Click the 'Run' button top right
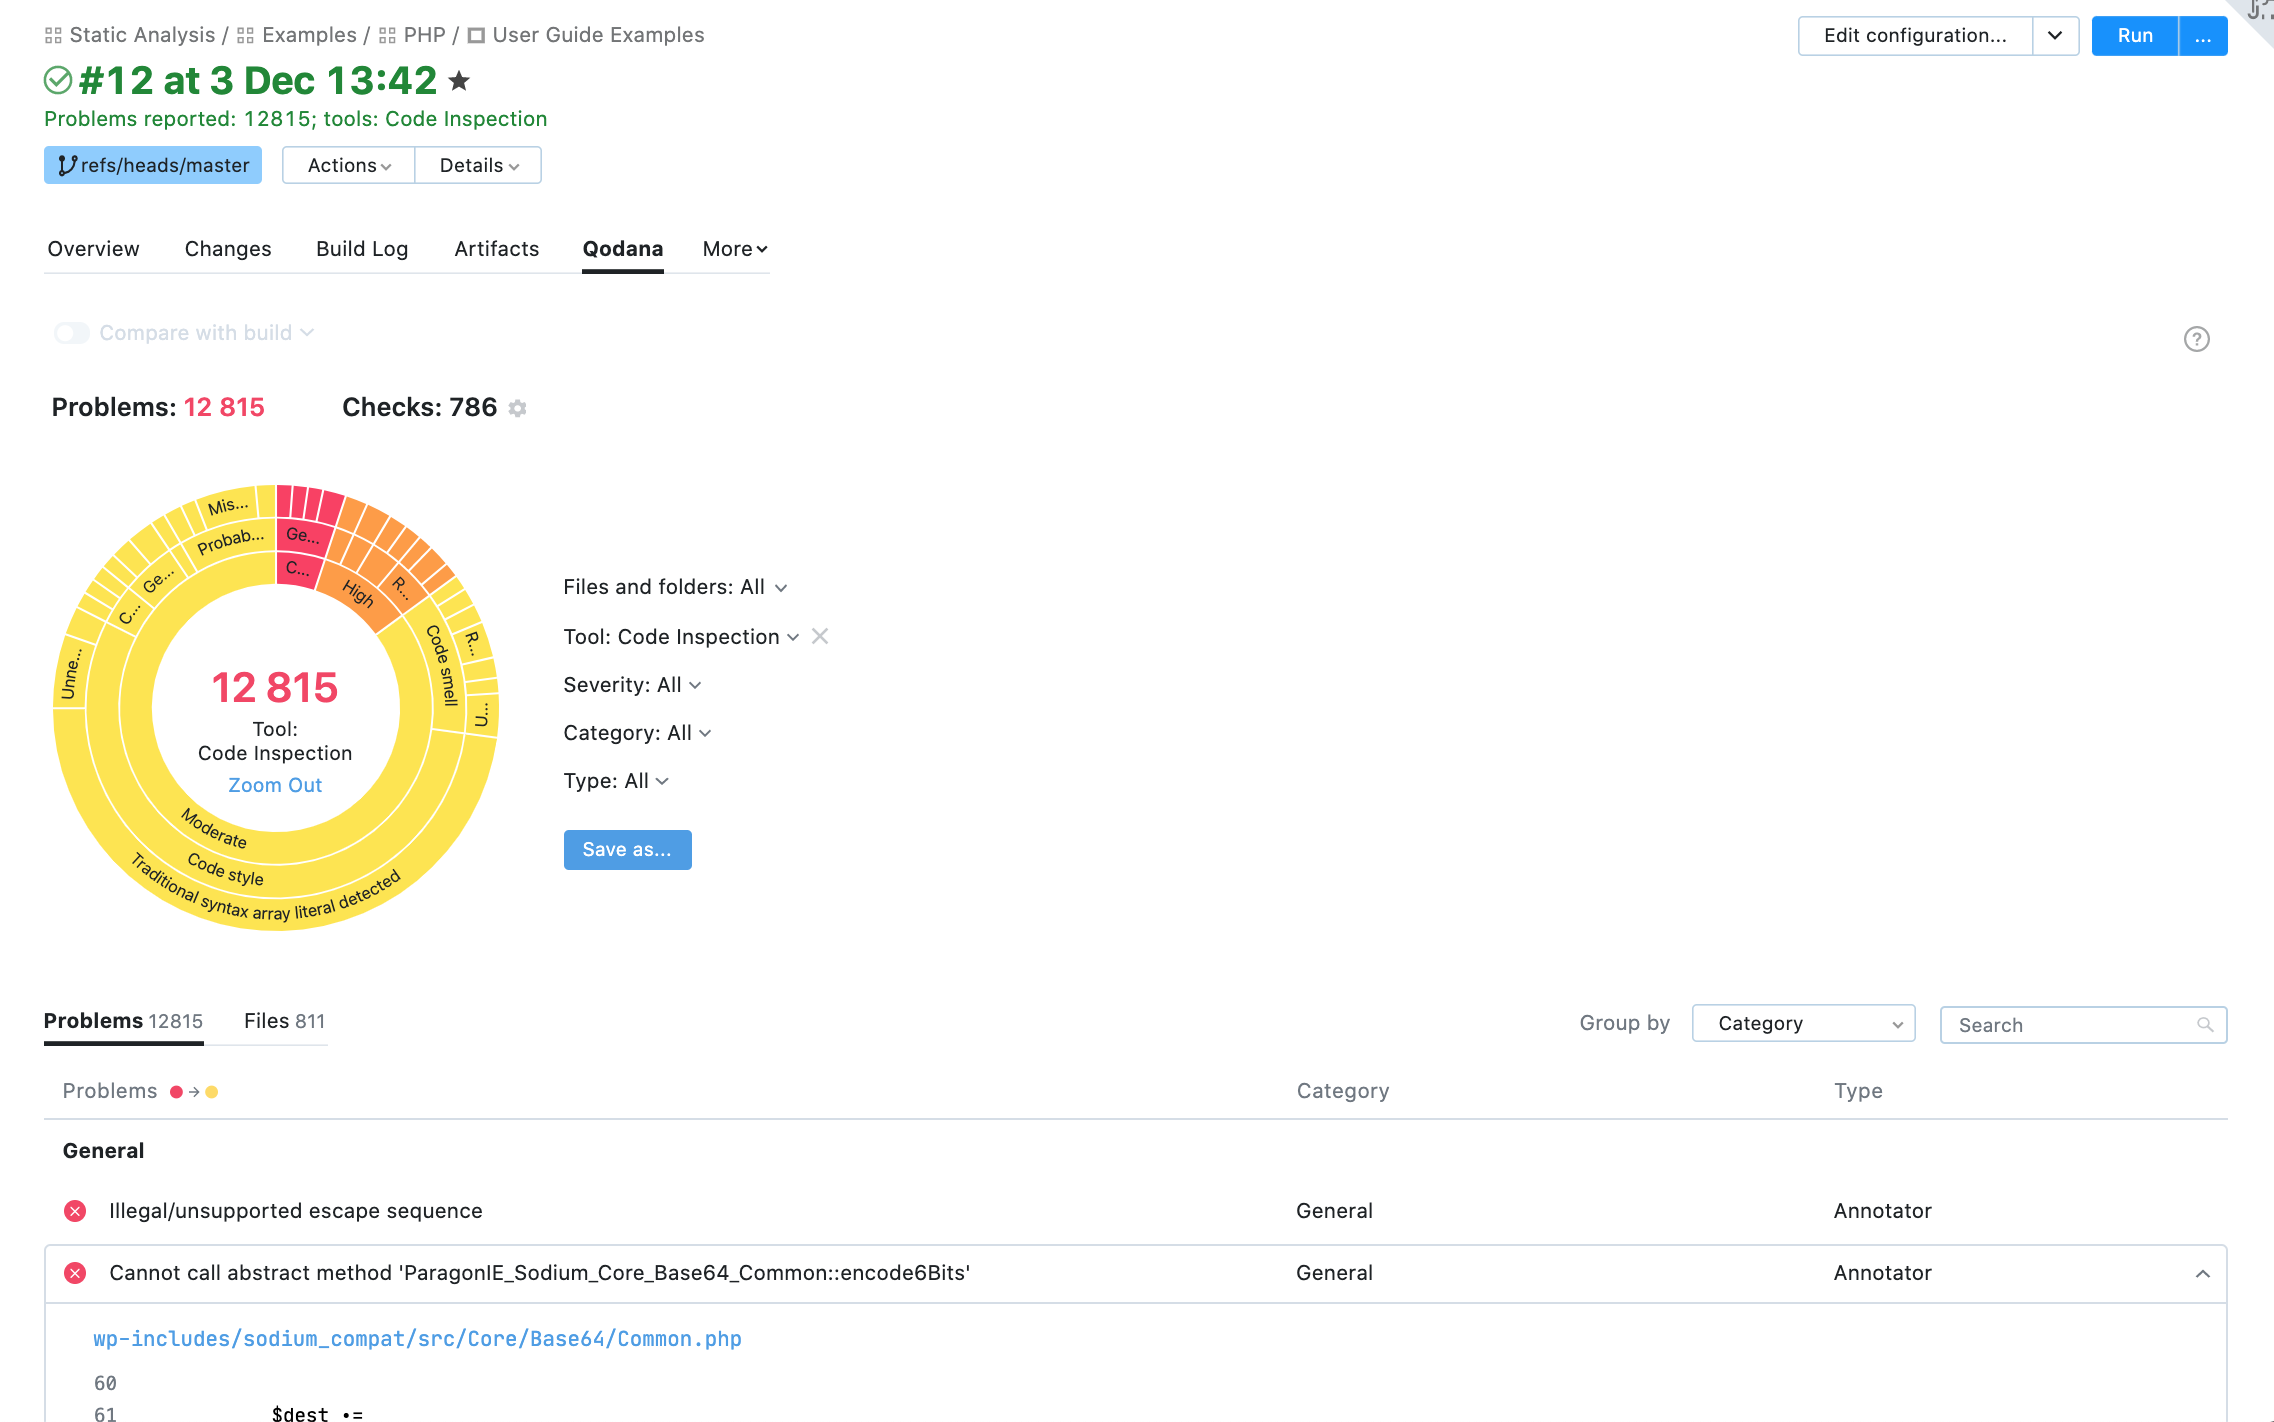Viewport: 2274px width, 1422px height. (x=2135, y=33)
